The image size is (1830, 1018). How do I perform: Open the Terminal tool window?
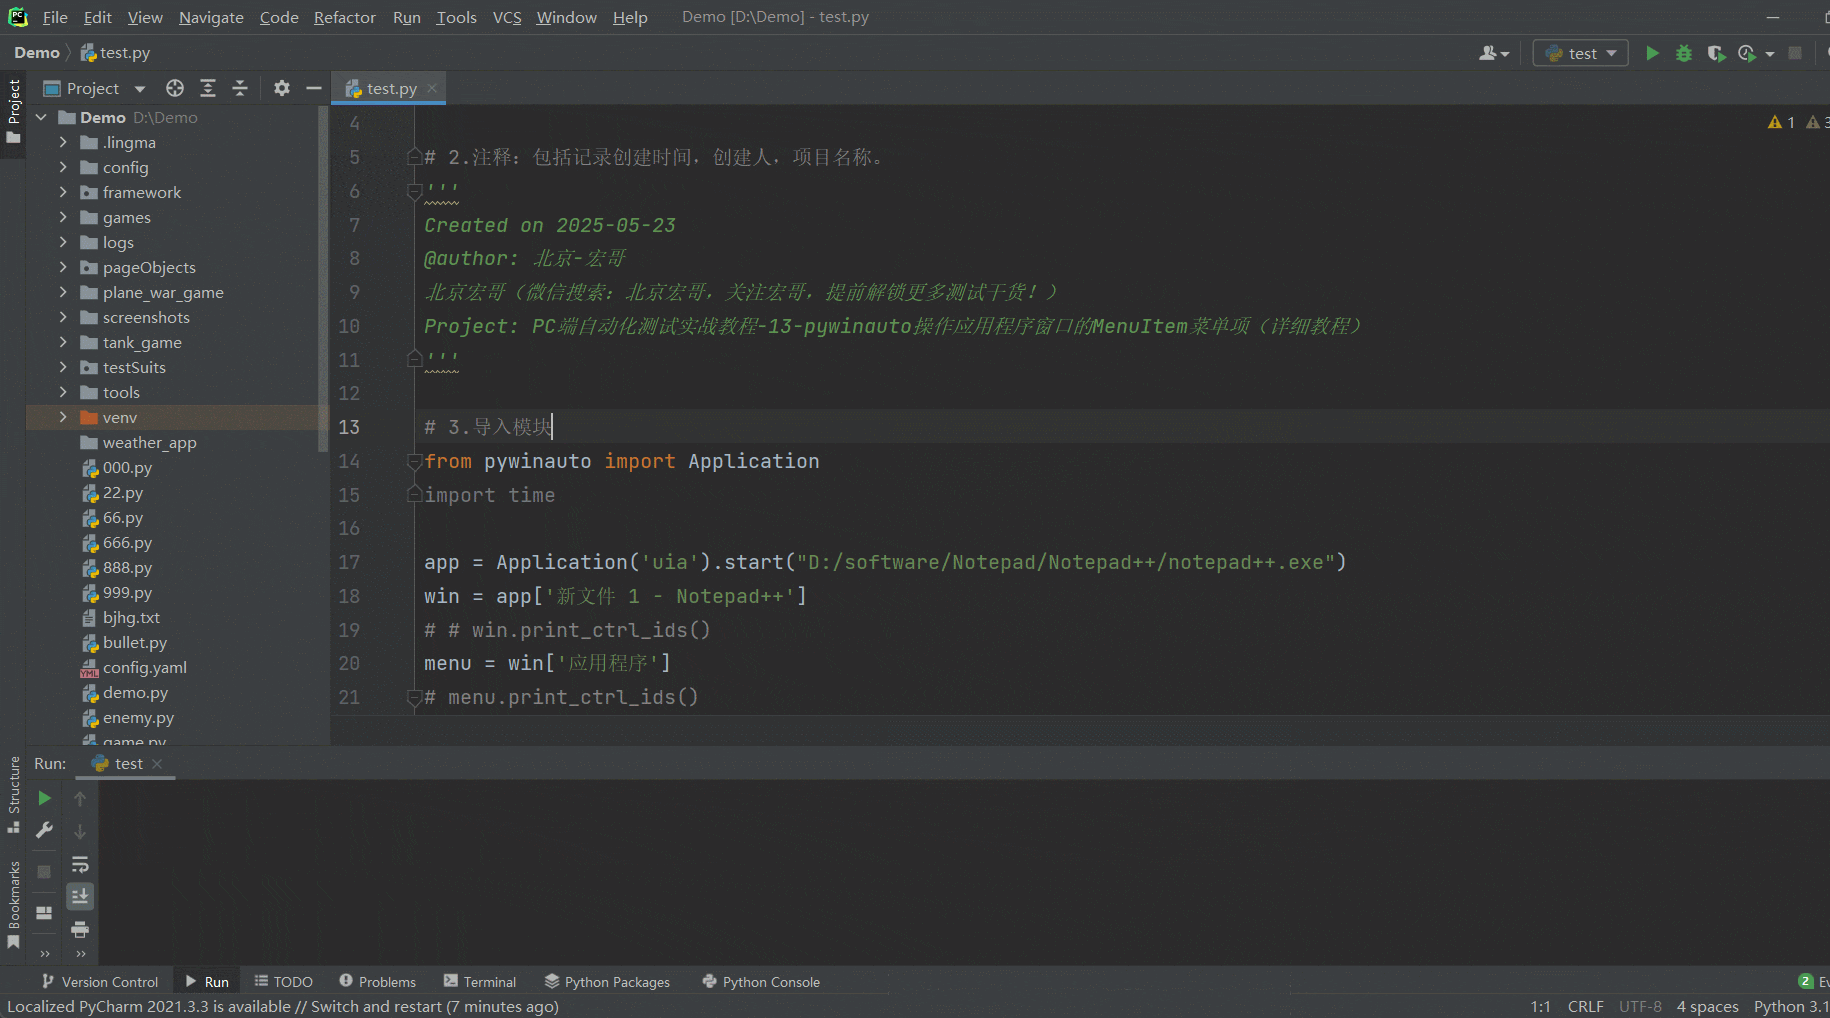(480, 982)
